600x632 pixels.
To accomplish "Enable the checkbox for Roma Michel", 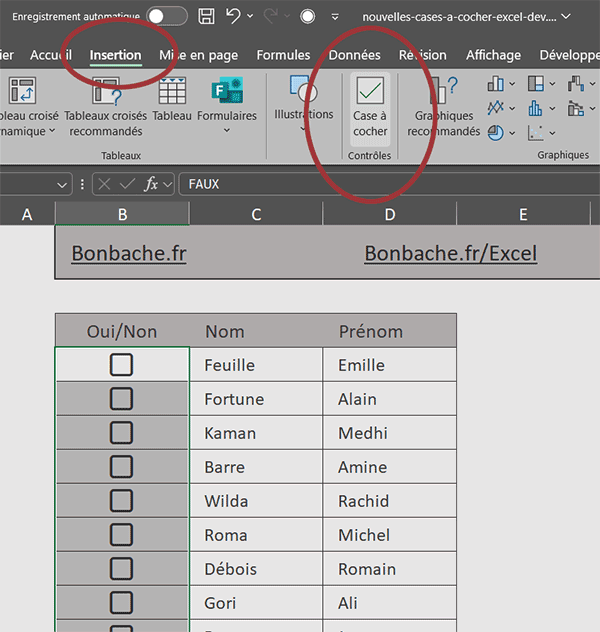I will [121, 534].
